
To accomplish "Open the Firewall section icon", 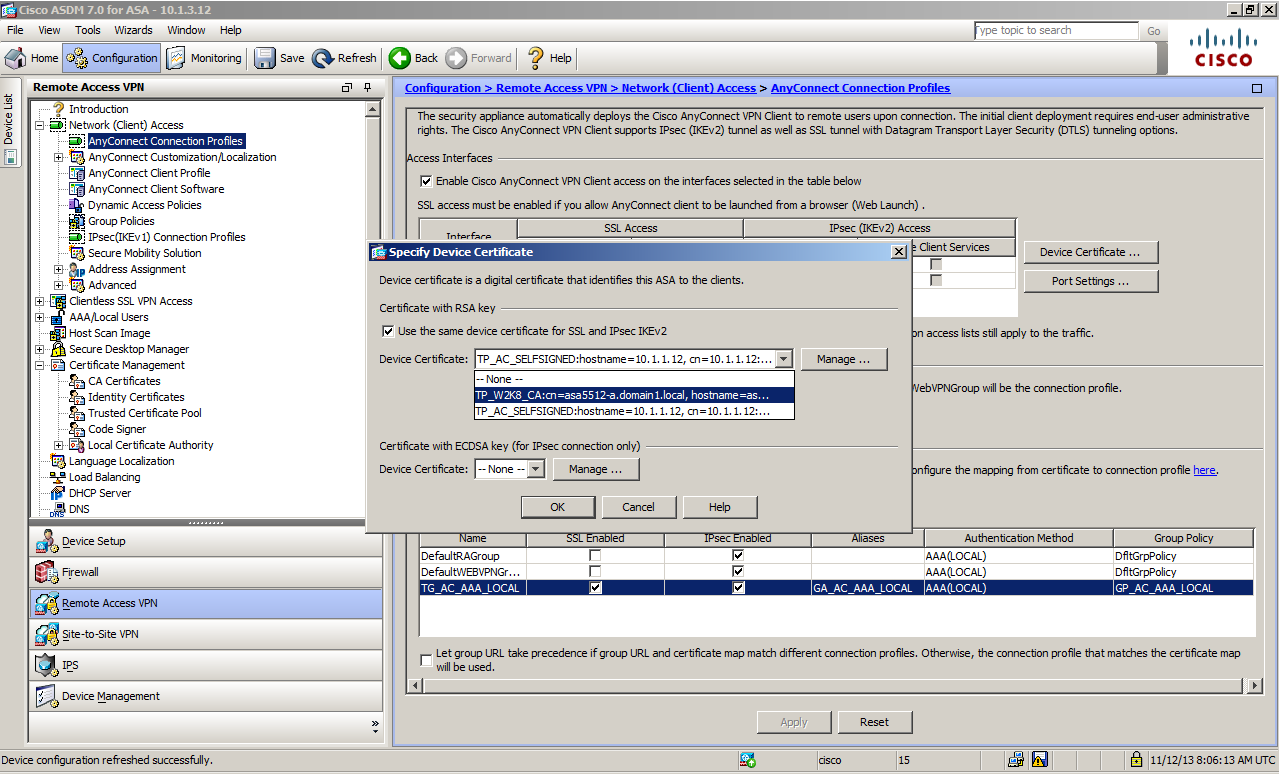I will coord(47,572).
